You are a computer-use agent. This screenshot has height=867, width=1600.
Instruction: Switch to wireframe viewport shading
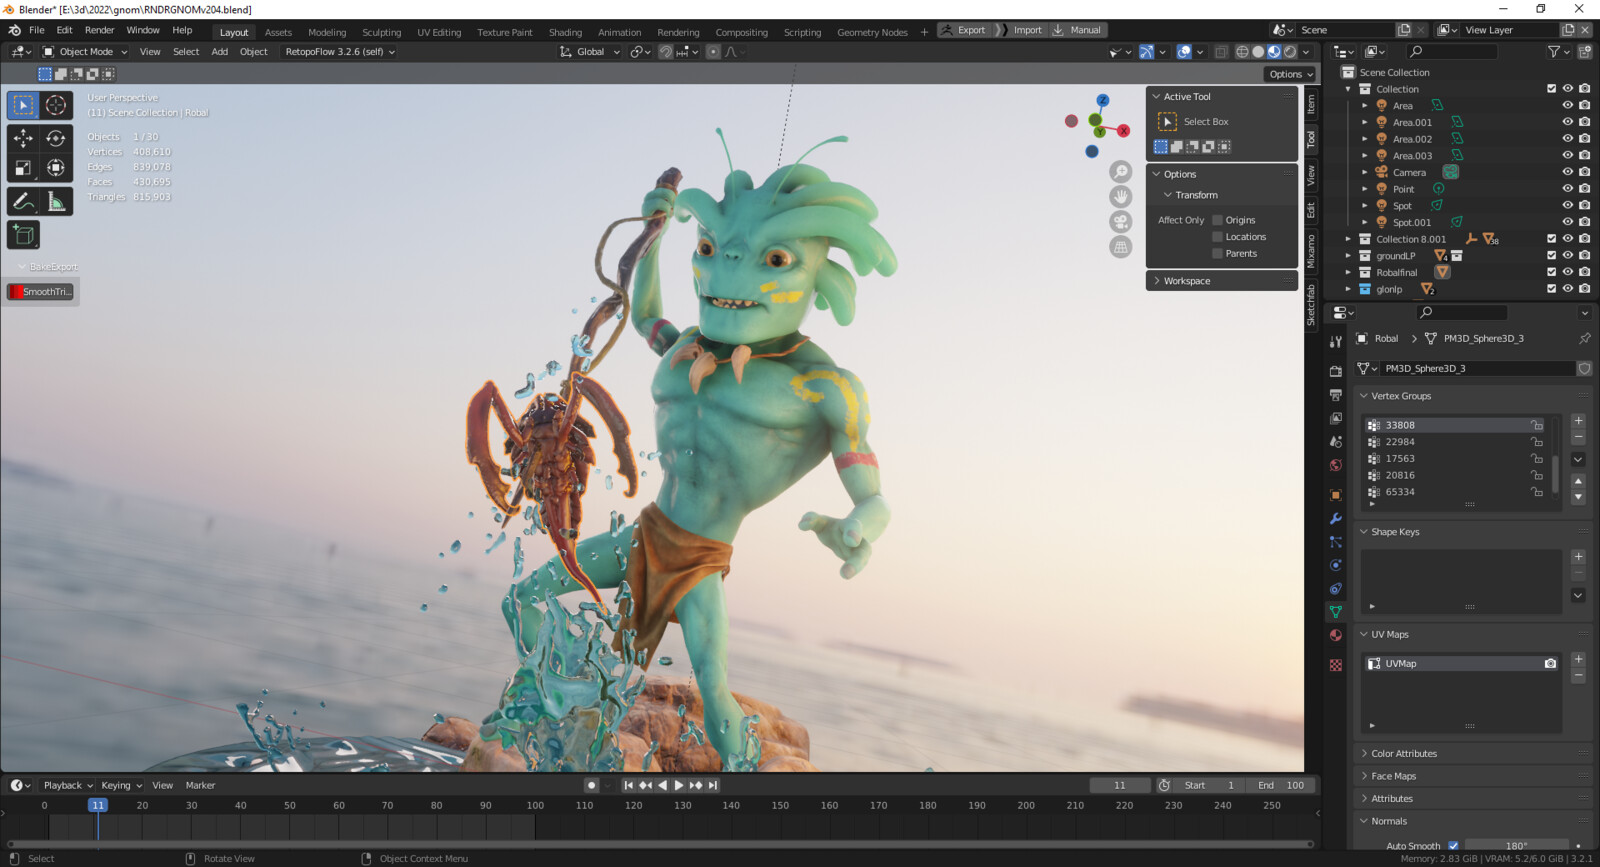[1242, 52]
